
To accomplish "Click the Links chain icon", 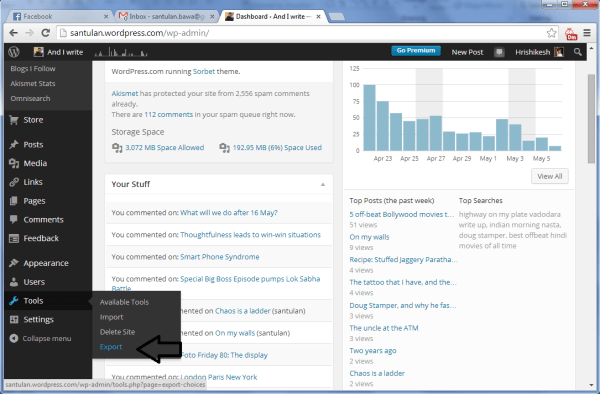I will pos(14,182).
